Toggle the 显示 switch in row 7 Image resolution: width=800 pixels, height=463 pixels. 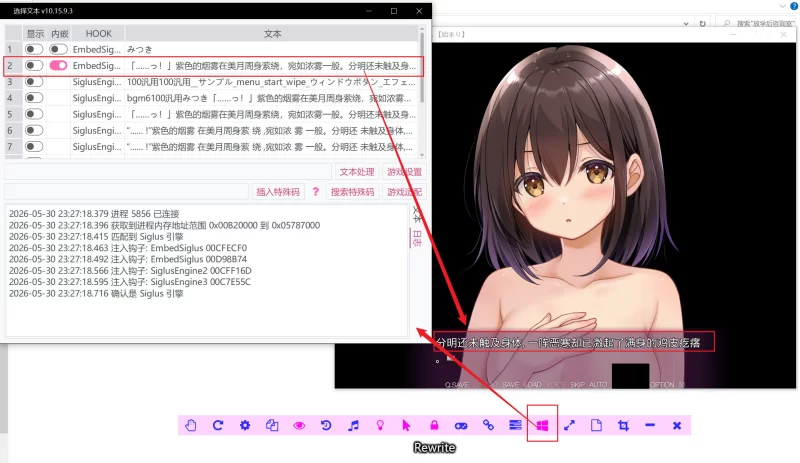pyautogui.click(x=34, y=147)
